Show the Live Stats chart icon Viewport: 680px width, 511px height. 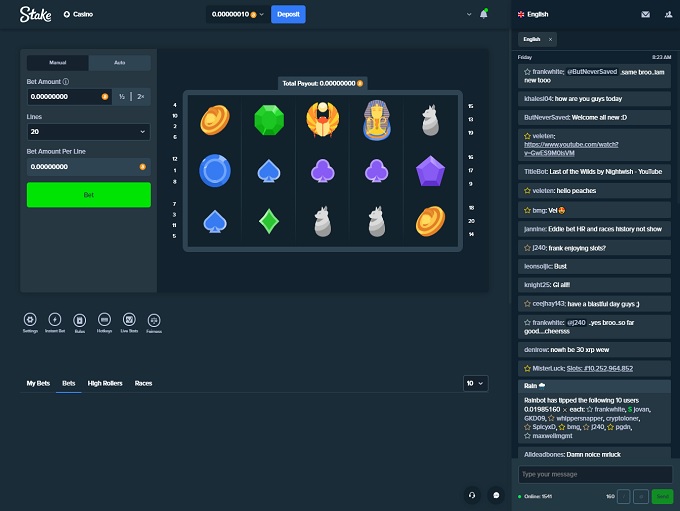click(x=129, y=320)
